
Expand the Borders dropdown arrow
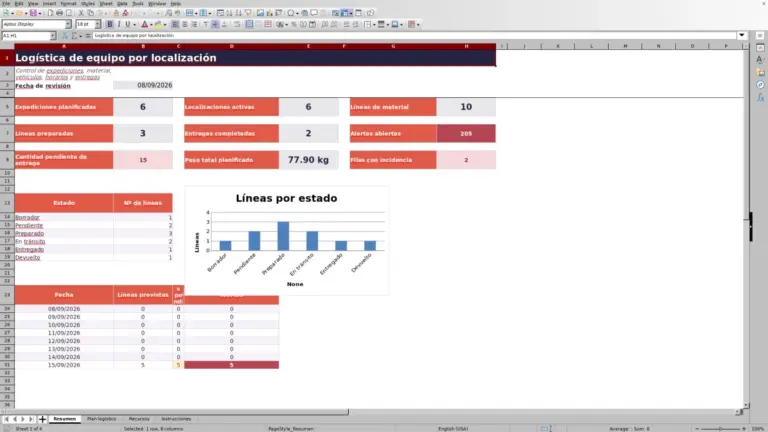374,24
